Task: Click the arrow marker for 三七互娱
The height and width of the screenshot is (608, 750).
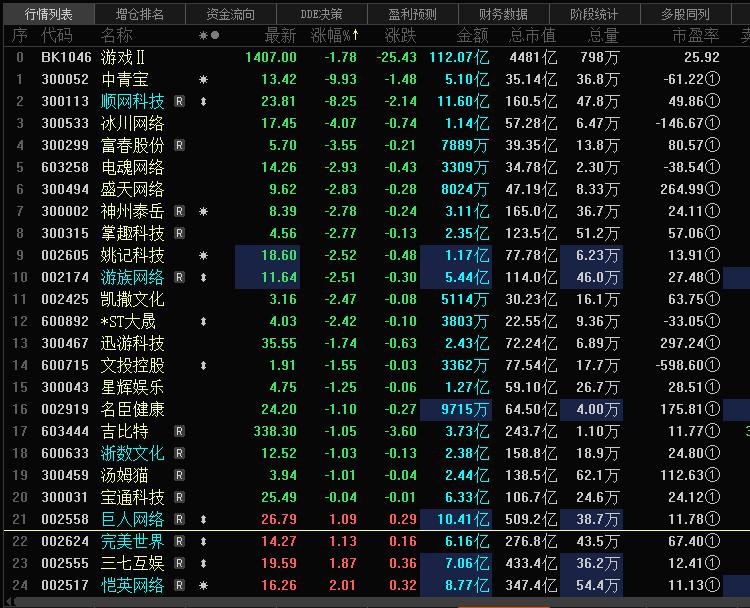Action: point(203,563)
